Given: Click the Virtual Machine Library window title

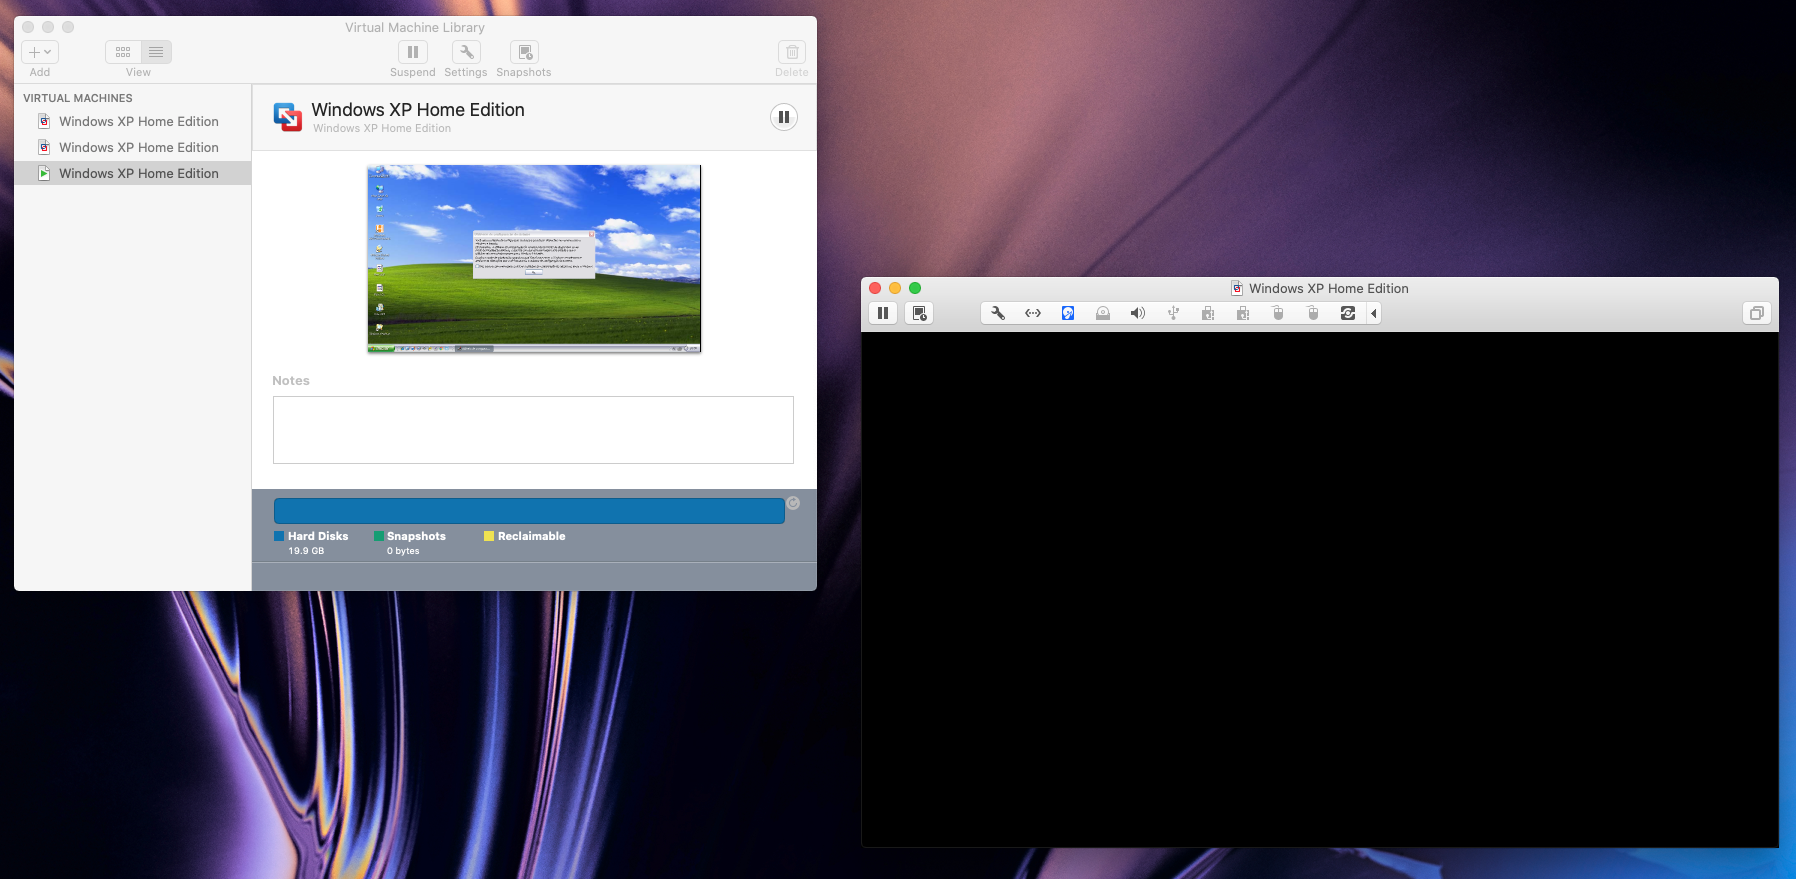Looking at the screenshot, I should [x=415, y=27].
